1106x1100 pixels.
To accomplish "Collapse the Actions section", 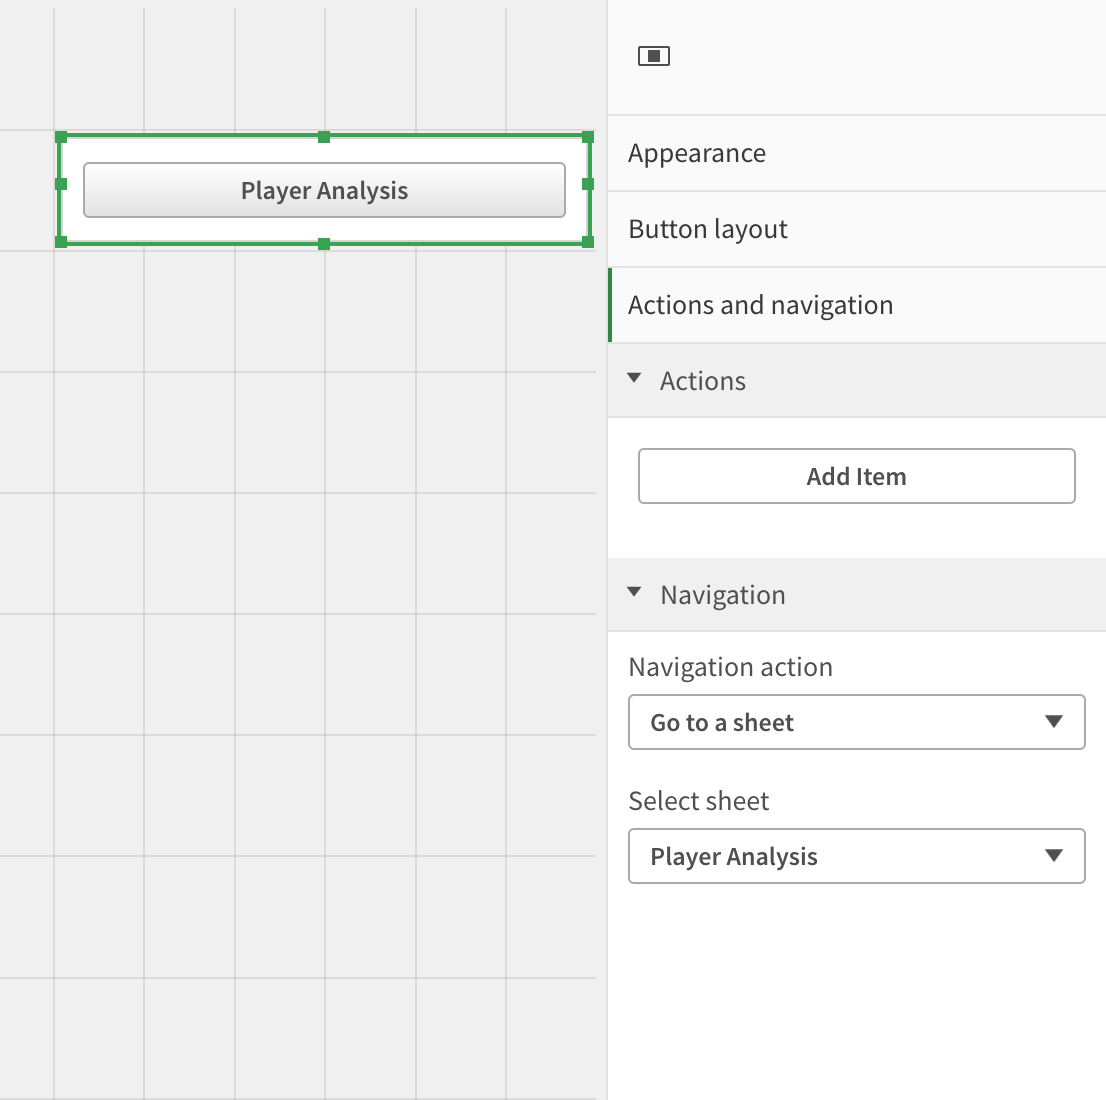I will (x=633, y=379).
